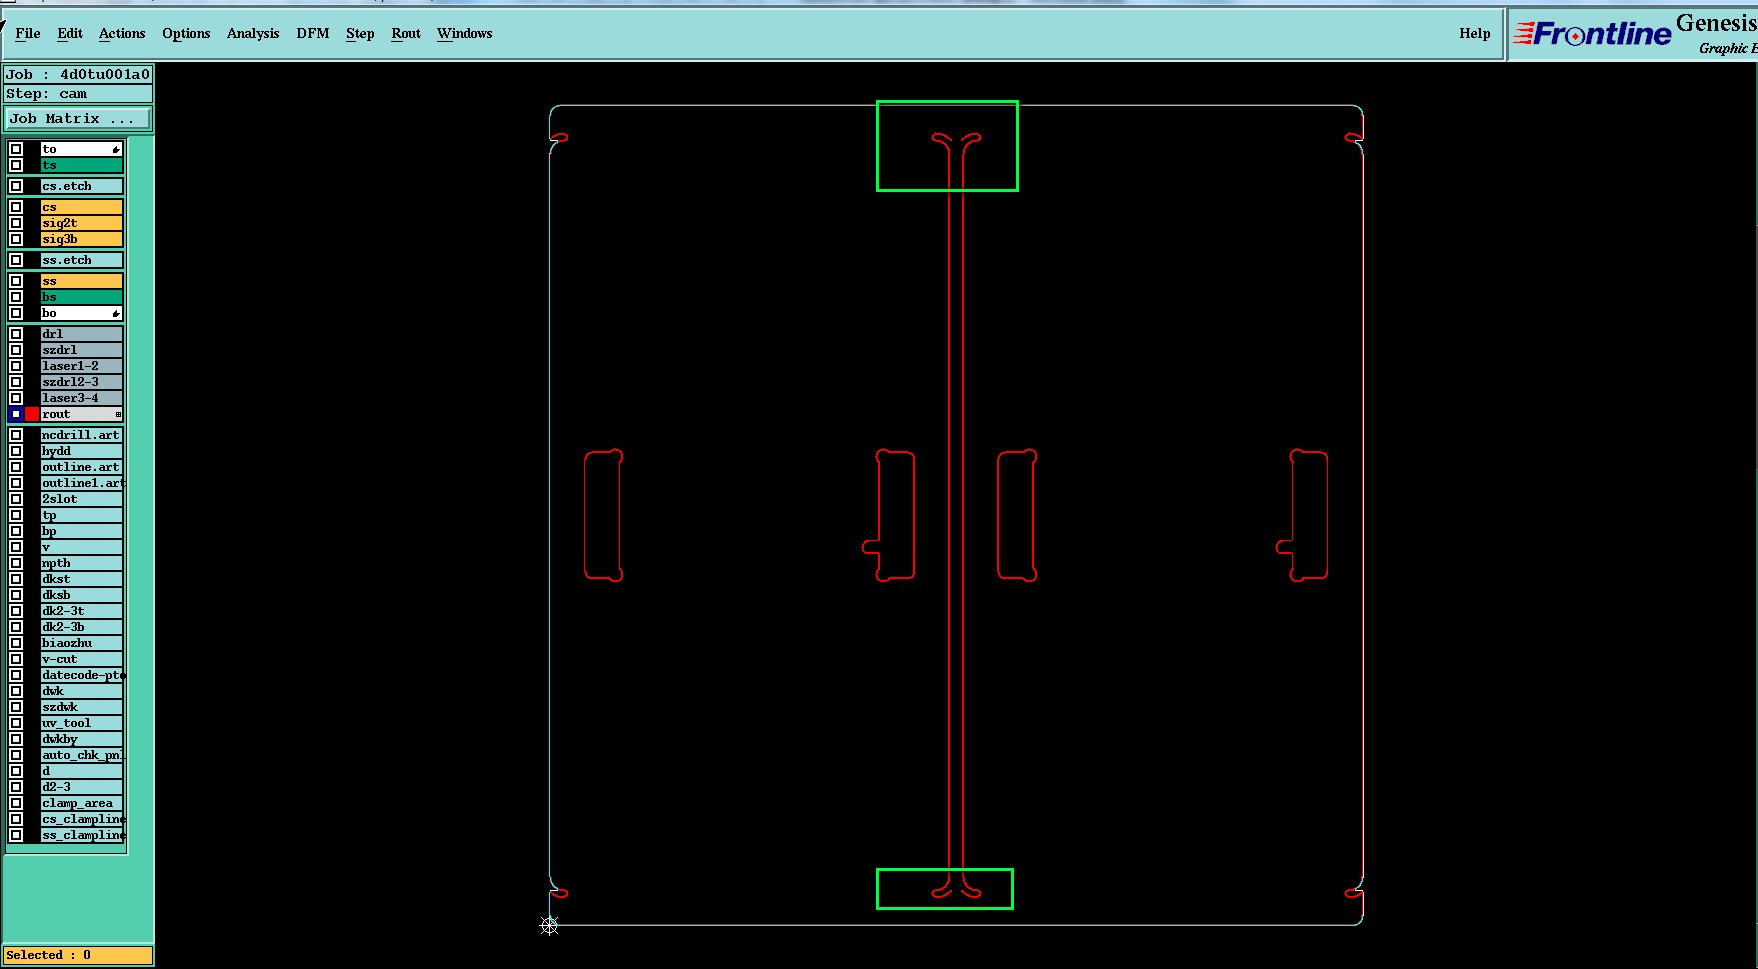
Task: Toggle the to layer checkbox
Action: [x=16, y=149]
